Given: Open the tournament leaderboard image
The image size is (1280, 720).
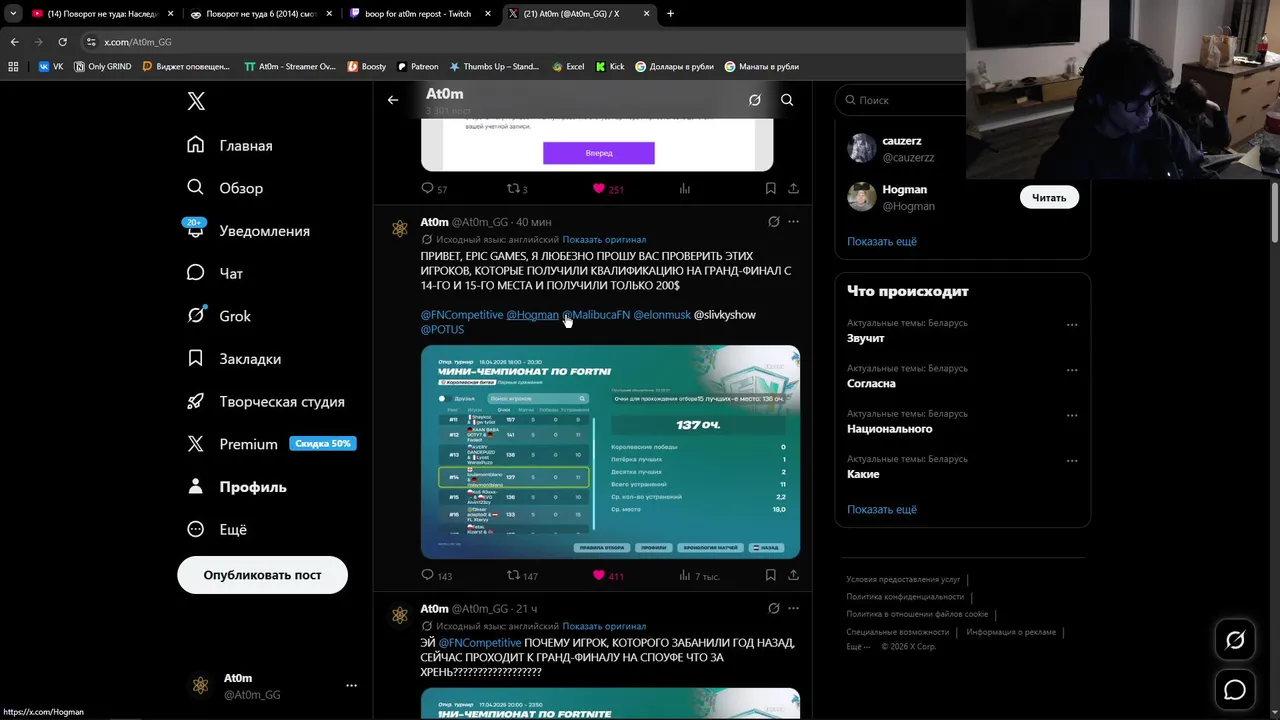Looking at the screenshot, I should click(x=610, y=452).
